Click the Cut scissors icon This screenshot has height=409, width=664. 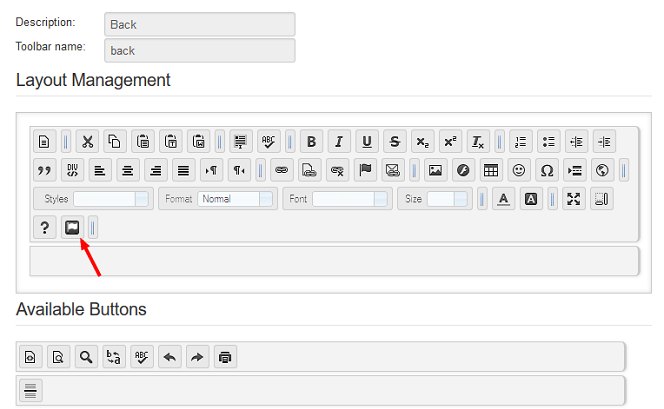[87, 141]
